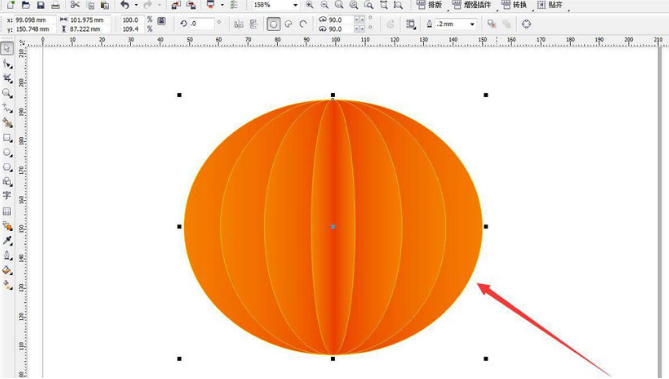Click the rotation angle input field
This screenshot has width=669, height=379.
201,24
